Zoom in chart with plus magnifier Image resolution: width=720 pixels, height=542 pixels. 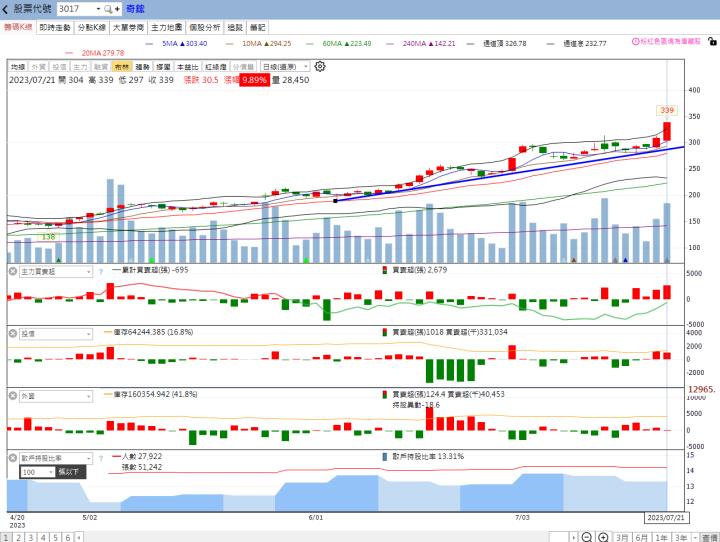click(x=603, y=537)
